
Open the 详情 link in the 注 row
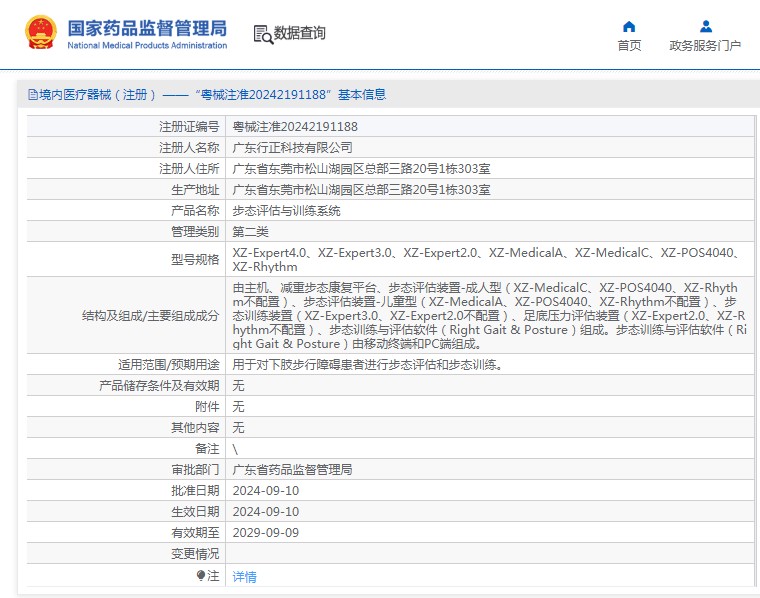244,577
